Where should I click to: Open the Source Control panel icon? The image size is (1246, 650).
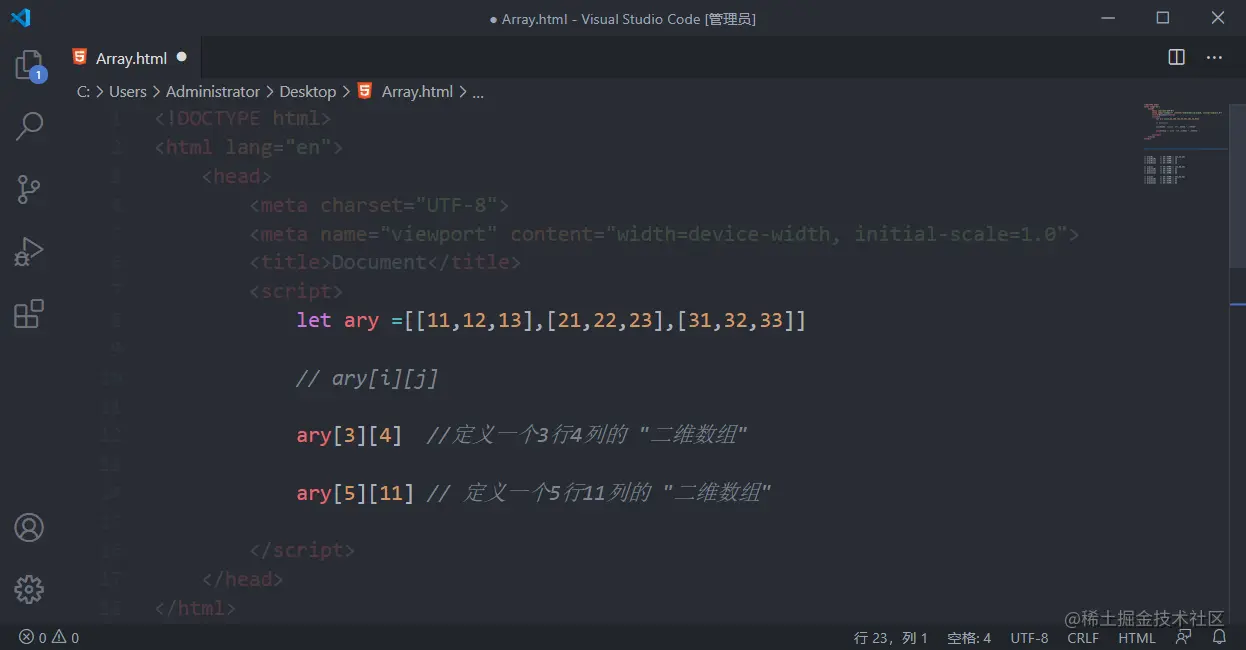click(28, 189)
